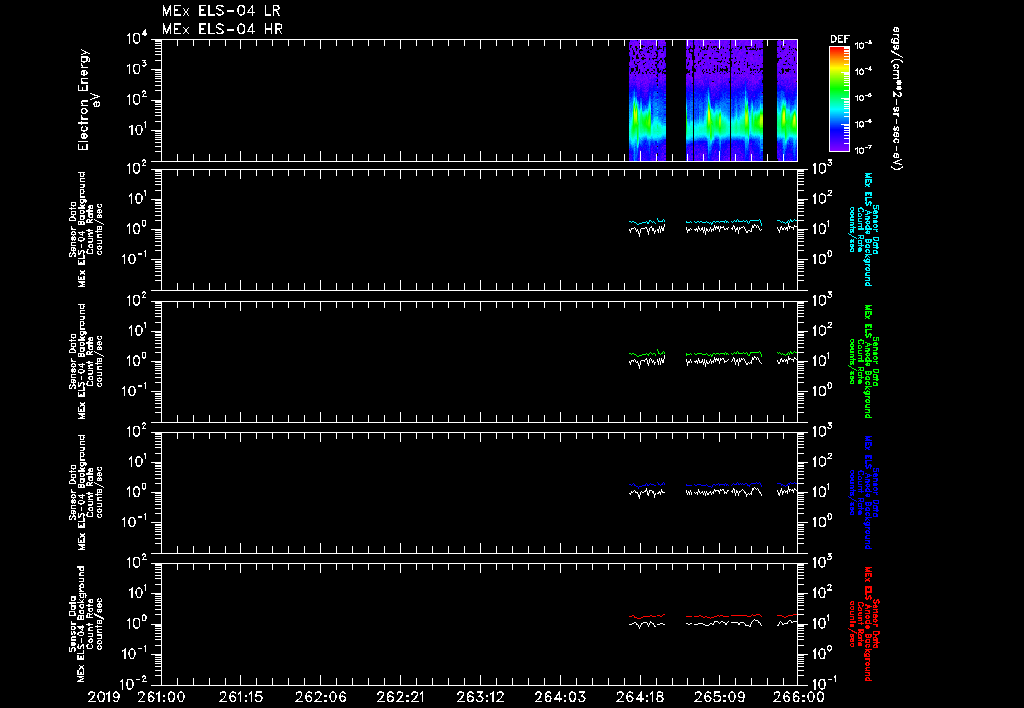Click the 10^-2 tick label on bottom panel's left axis
The height and width of the screenshot is (708, 1024).
click(135, 683)
